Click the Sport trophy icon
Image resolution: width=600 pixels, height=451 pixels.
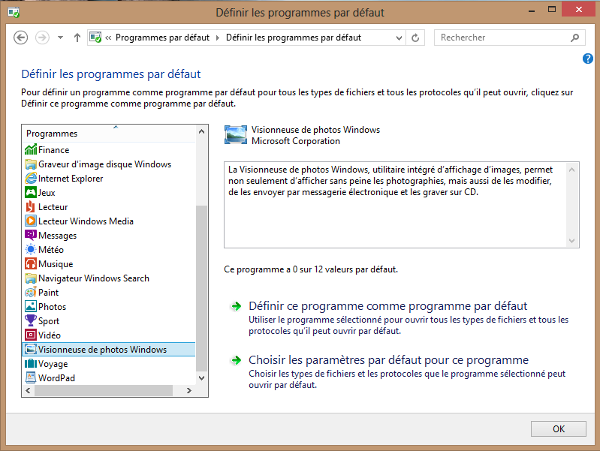coord(31,321)
